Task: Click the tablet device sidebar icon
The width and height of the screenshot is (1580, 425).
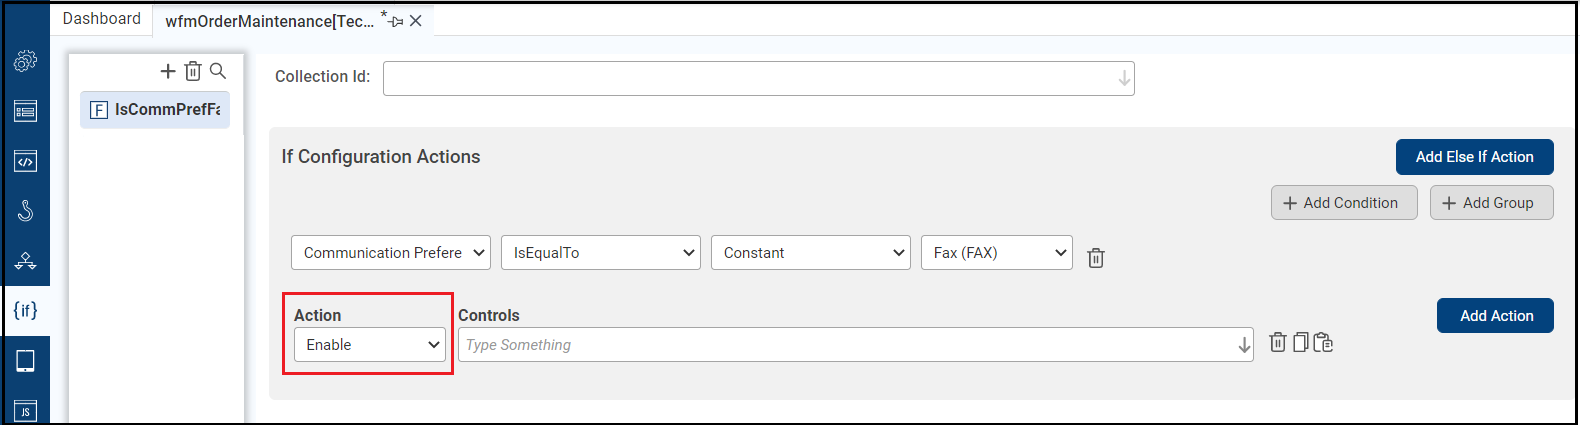Action: [25, 361]
